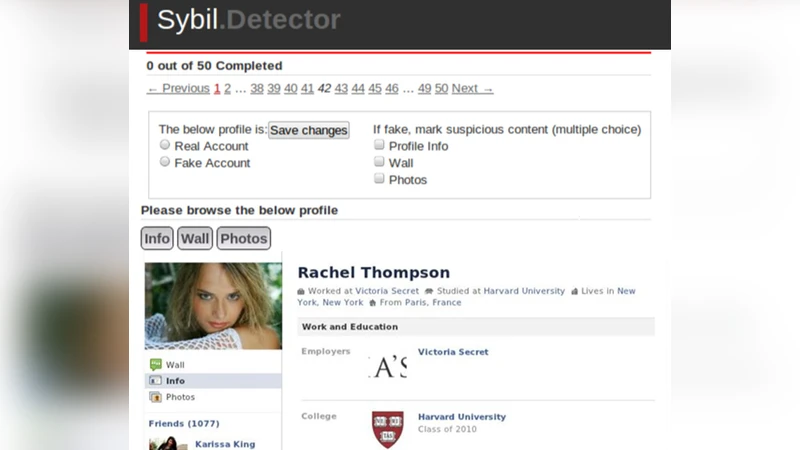The width and height of the screenshot is (800, 450).
Task: Check the Photos suspicious content checkbox
Action: (x=379, y=179)
